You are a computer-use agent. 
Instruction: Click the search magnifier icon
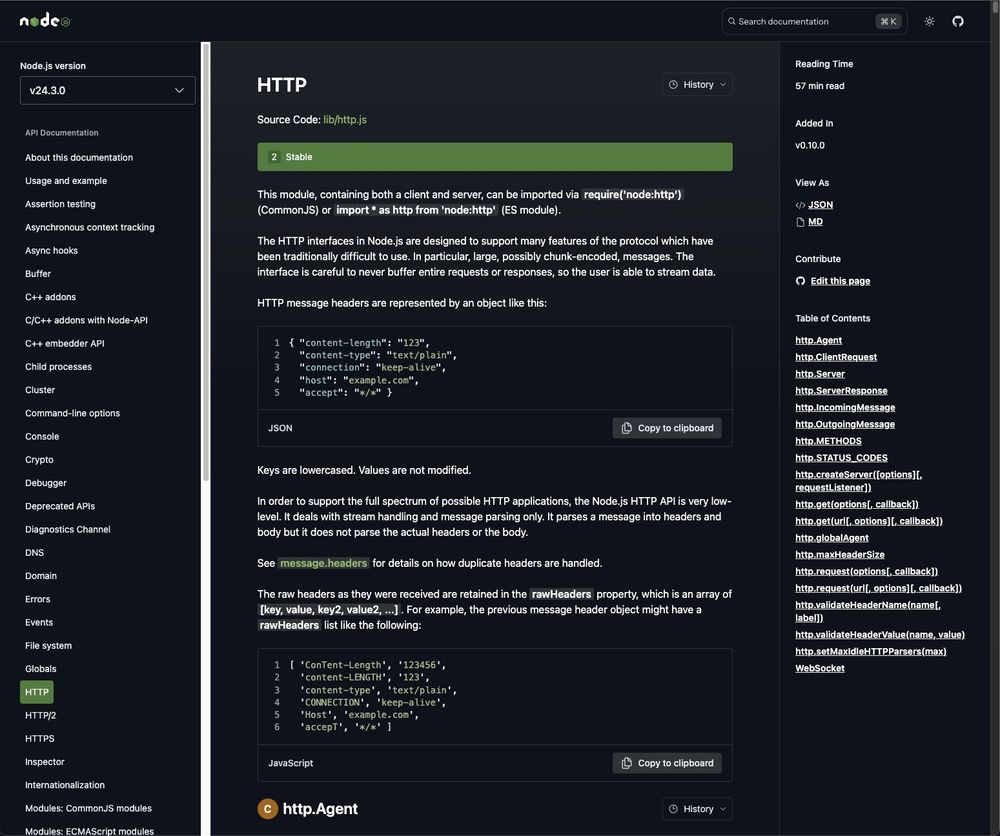732,21
